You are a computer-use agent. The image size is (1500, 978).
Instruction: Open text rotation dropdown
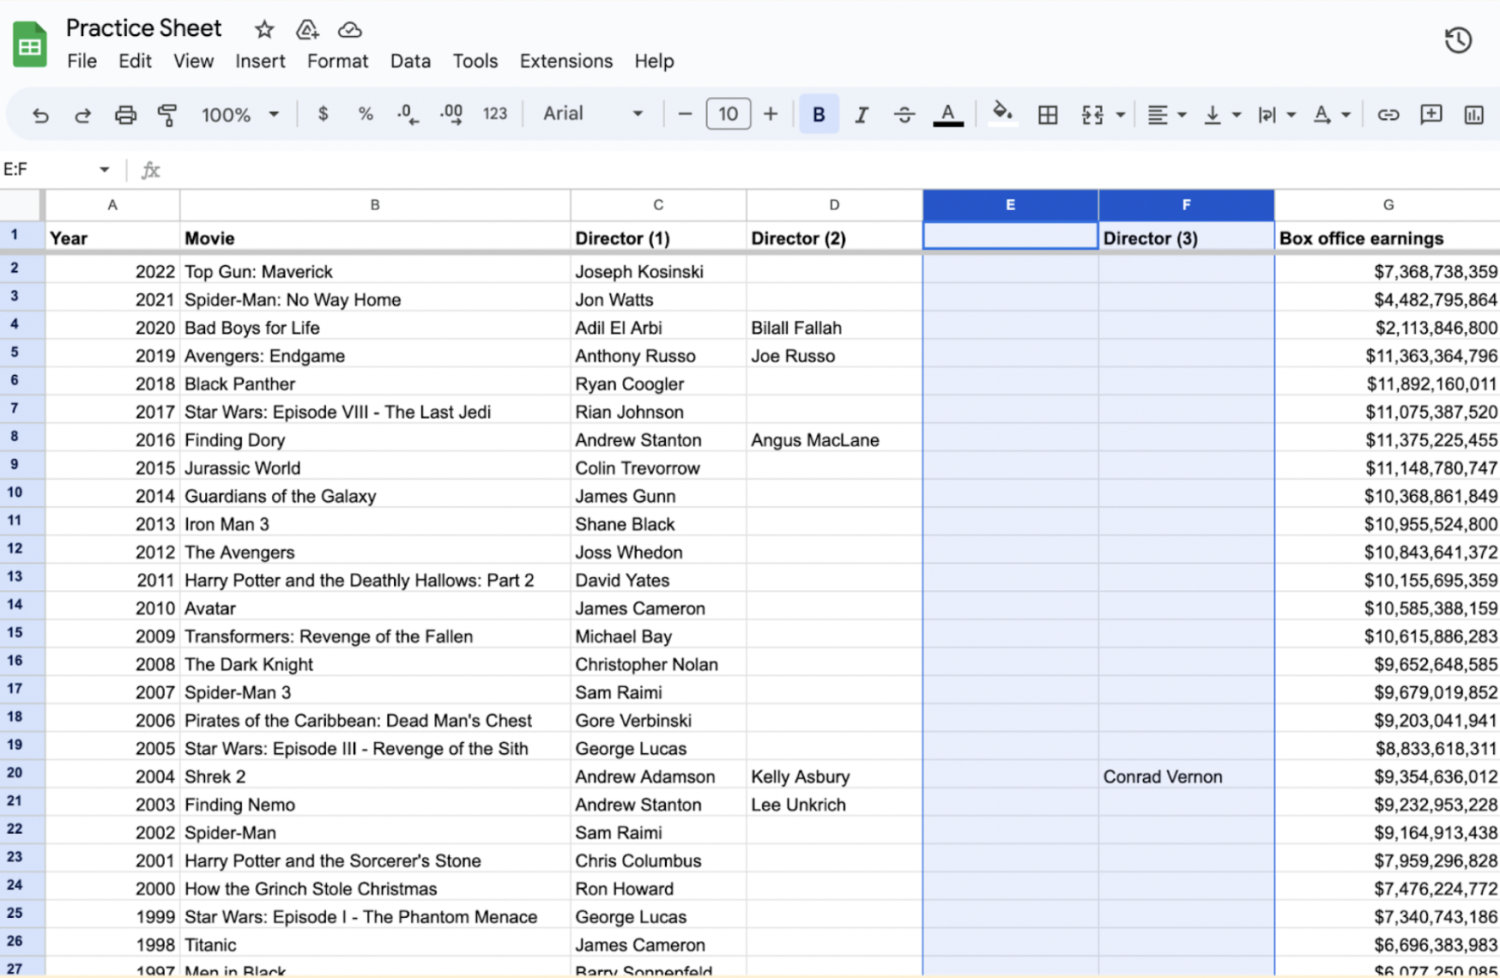click(1331, 115)
